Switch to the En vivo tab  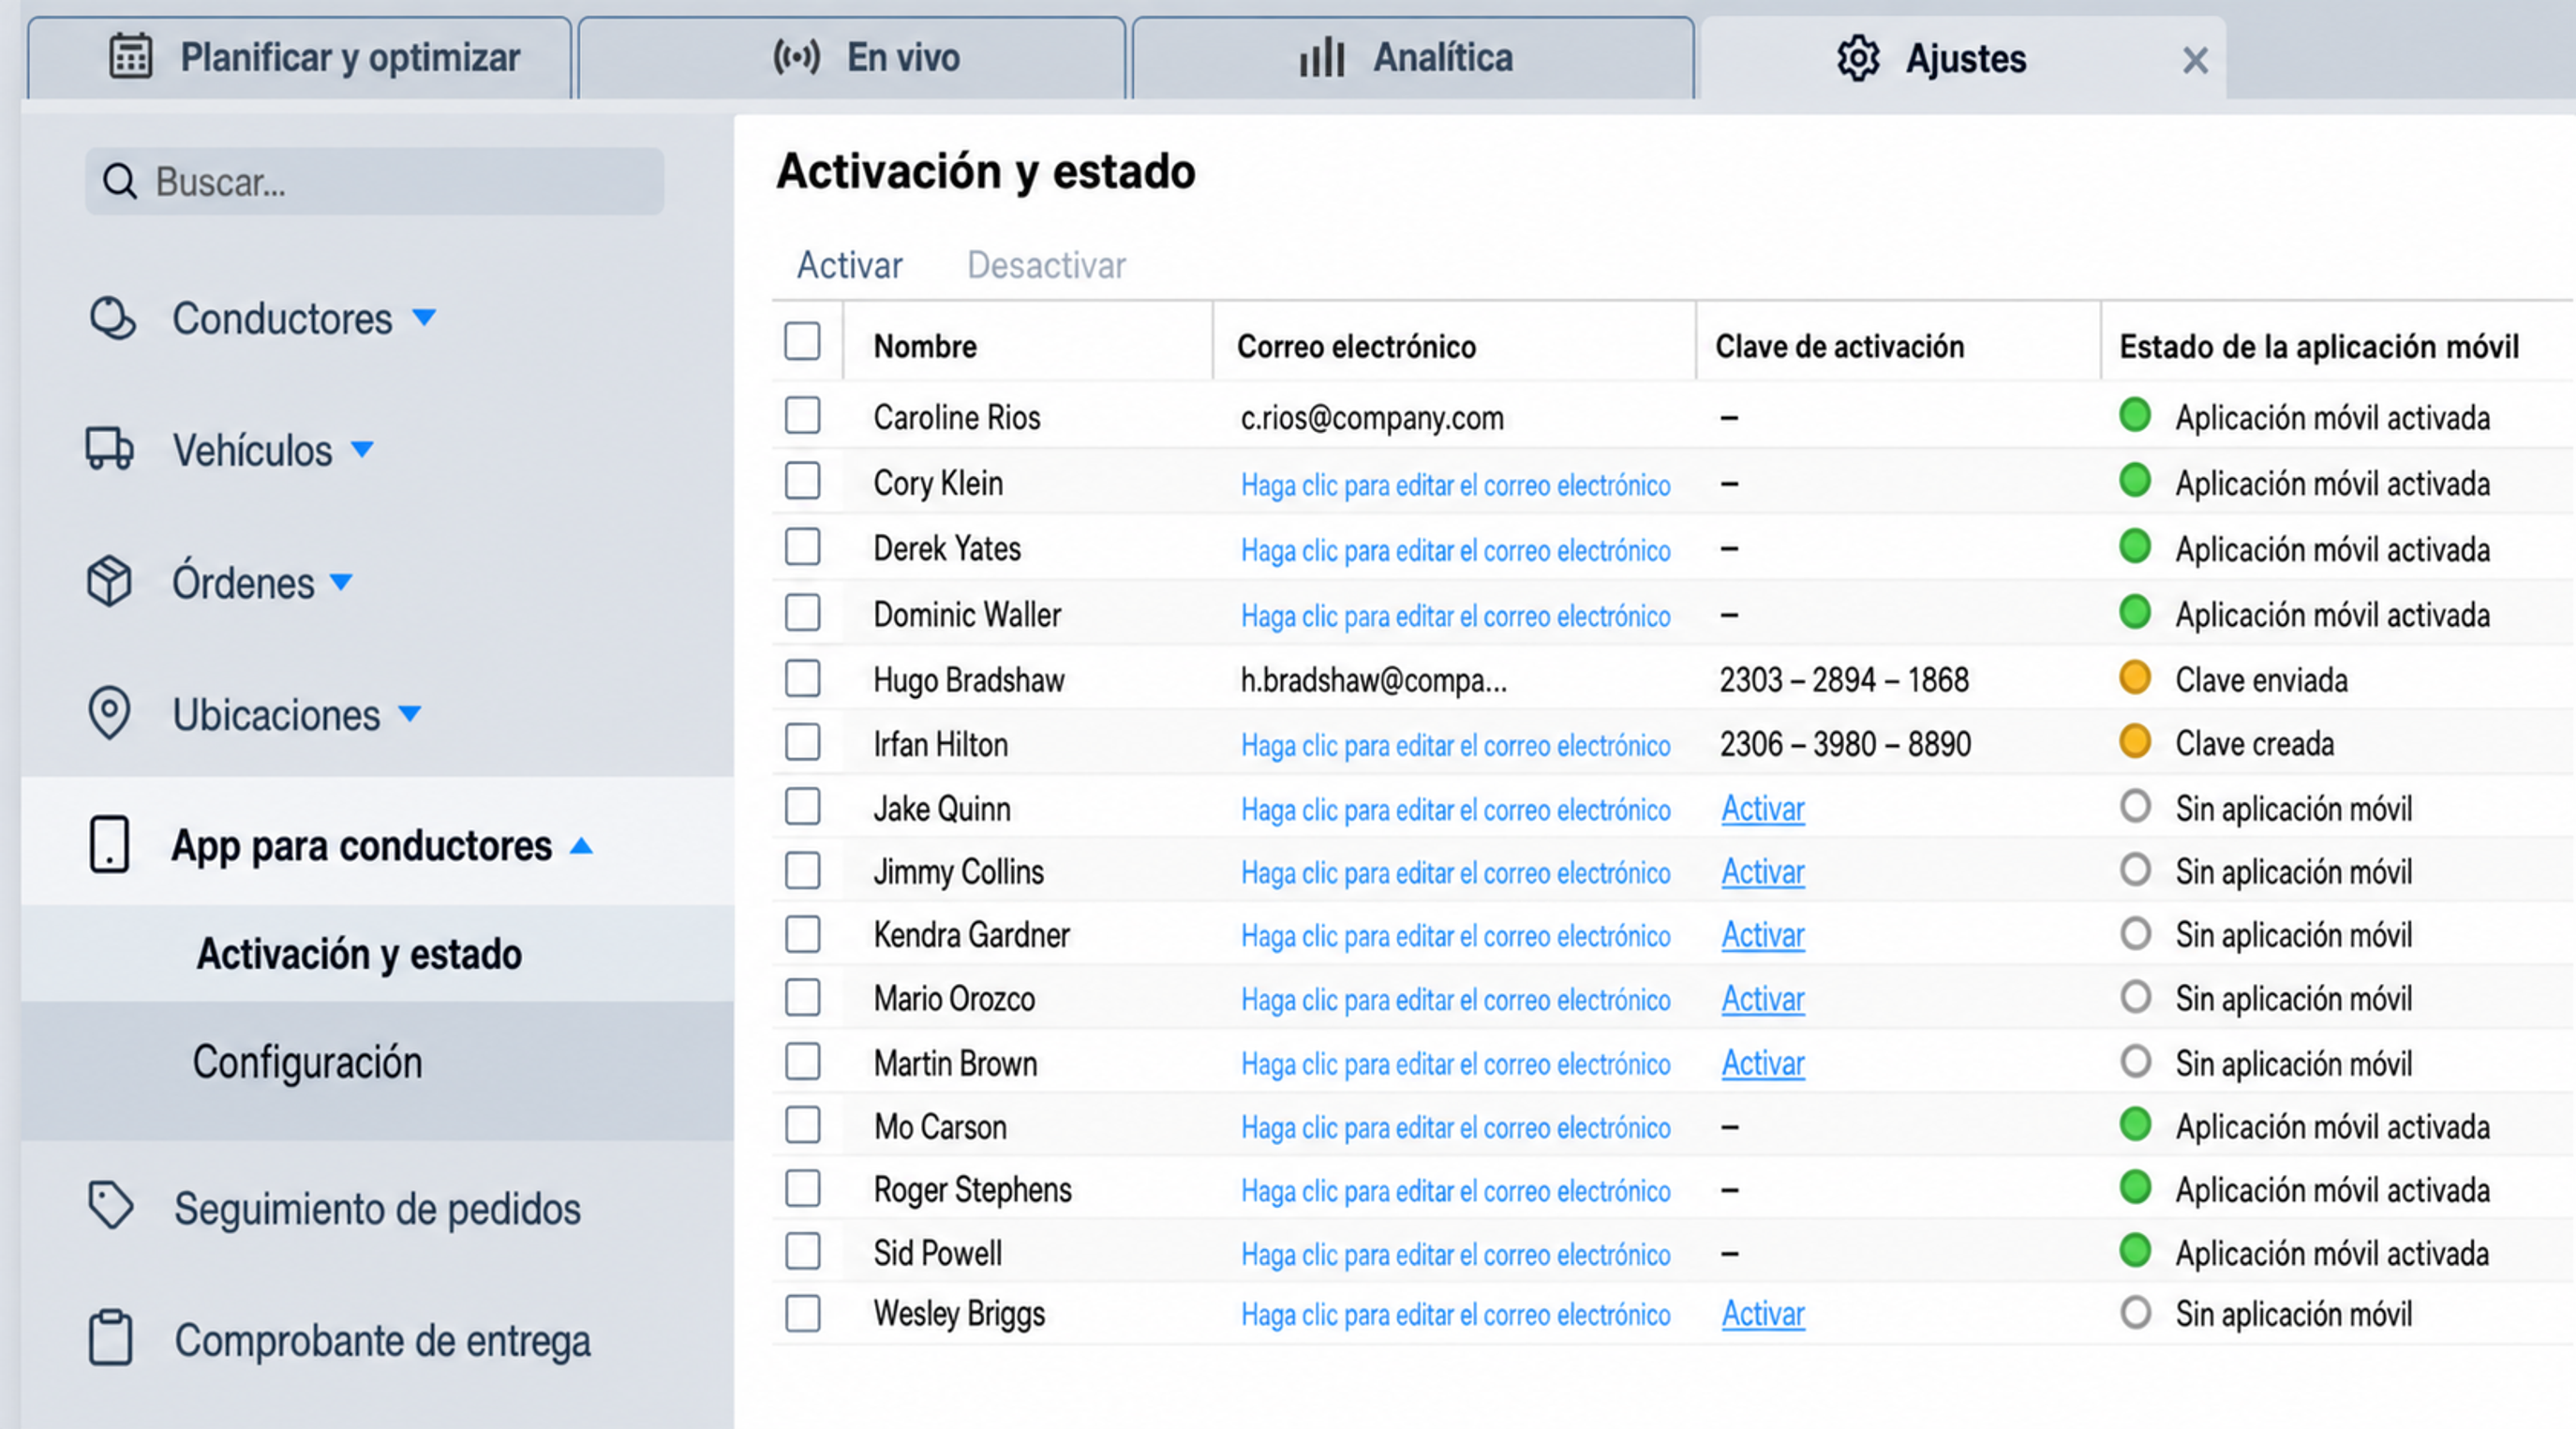pos(852,58)
